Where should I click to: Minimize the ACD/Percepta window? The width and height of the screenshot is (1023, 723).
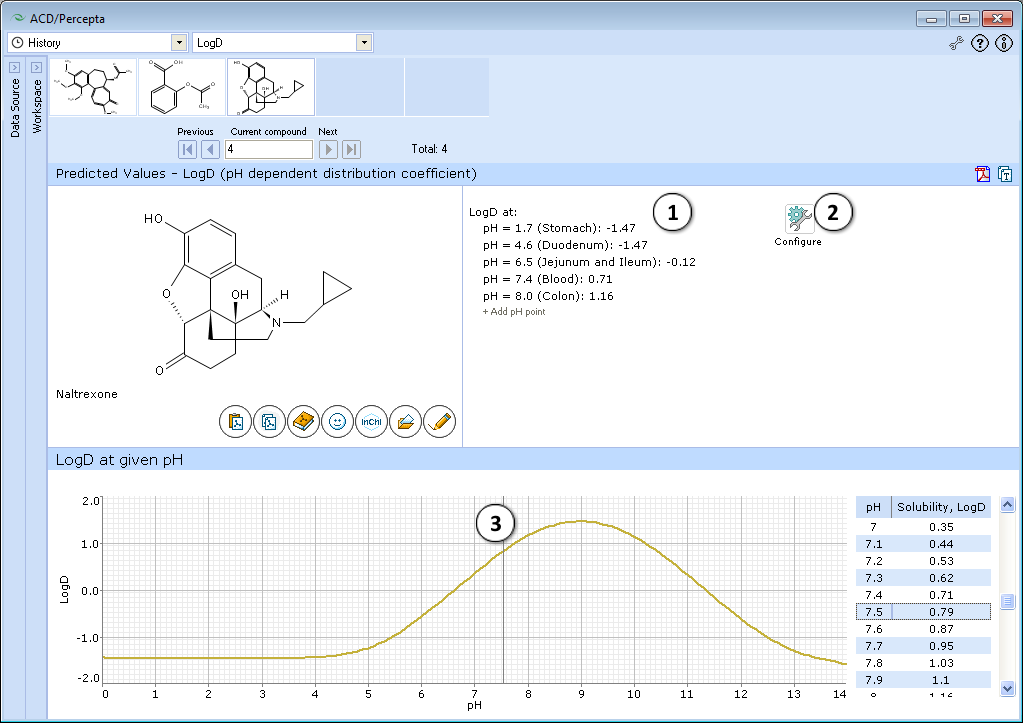931,19
